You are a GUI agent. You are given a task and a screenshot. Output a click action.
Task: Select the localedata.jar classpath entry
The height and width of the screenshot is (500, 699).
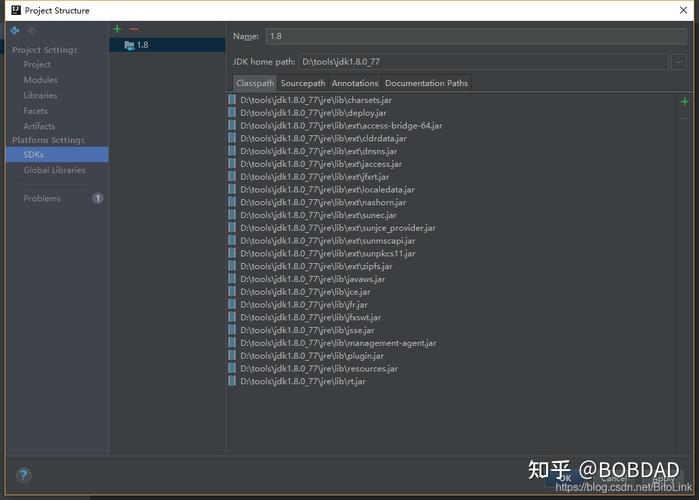pyautogui.click(x=328, y=189)
